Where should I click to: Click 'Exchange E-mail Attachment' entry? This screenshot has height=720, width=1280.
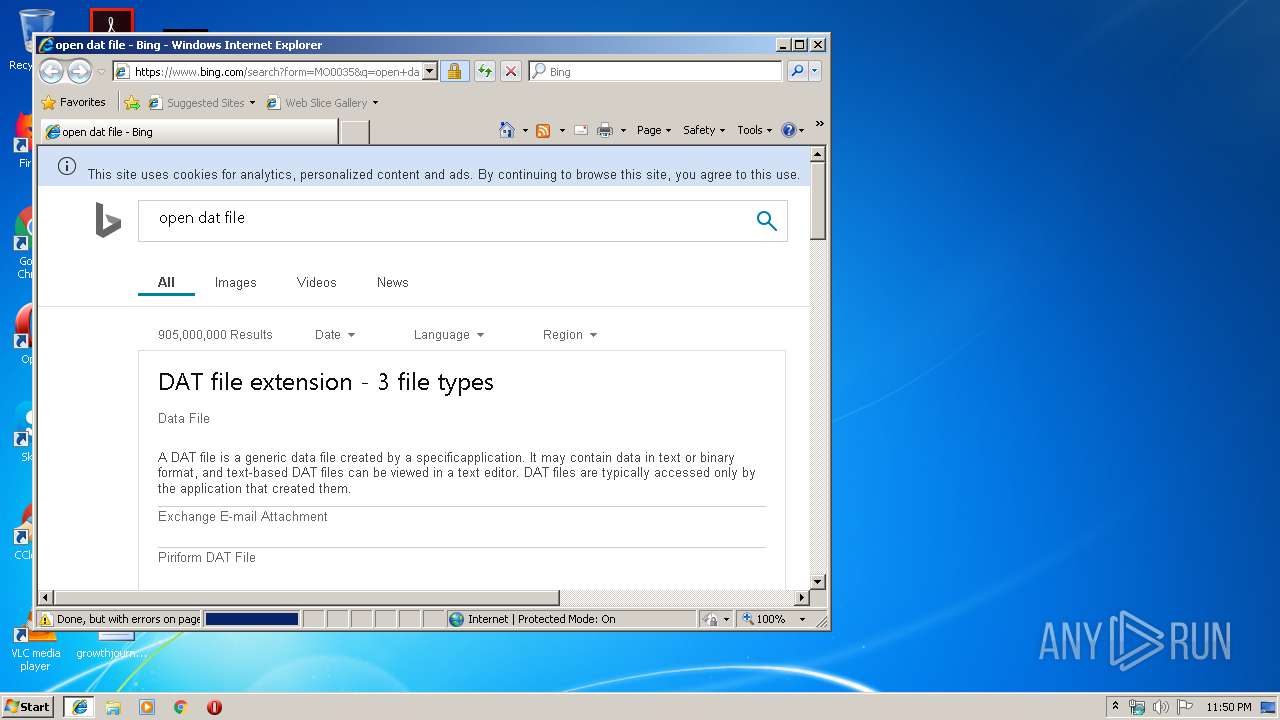tap(243, 517)
